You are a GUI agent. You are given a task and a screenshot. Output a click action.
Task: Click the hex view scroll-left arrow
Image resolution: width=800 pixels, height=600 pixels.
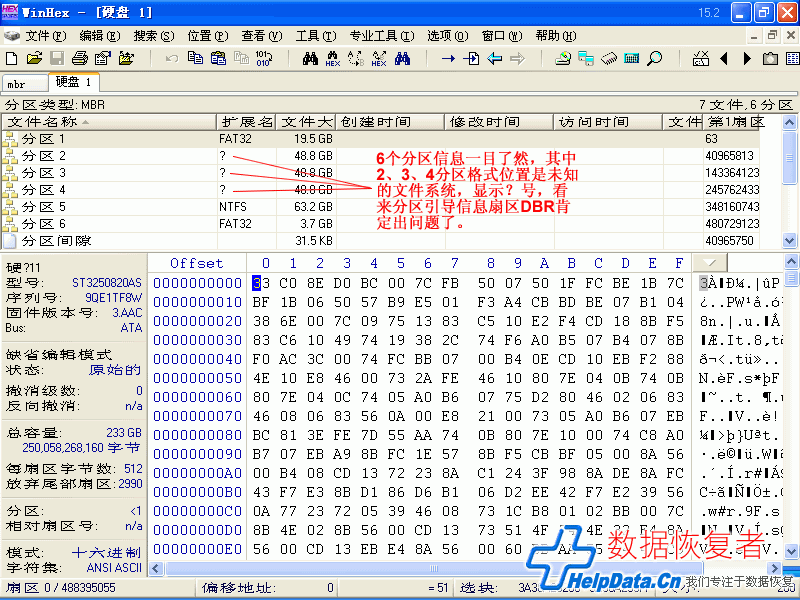(x=155, y=568)
